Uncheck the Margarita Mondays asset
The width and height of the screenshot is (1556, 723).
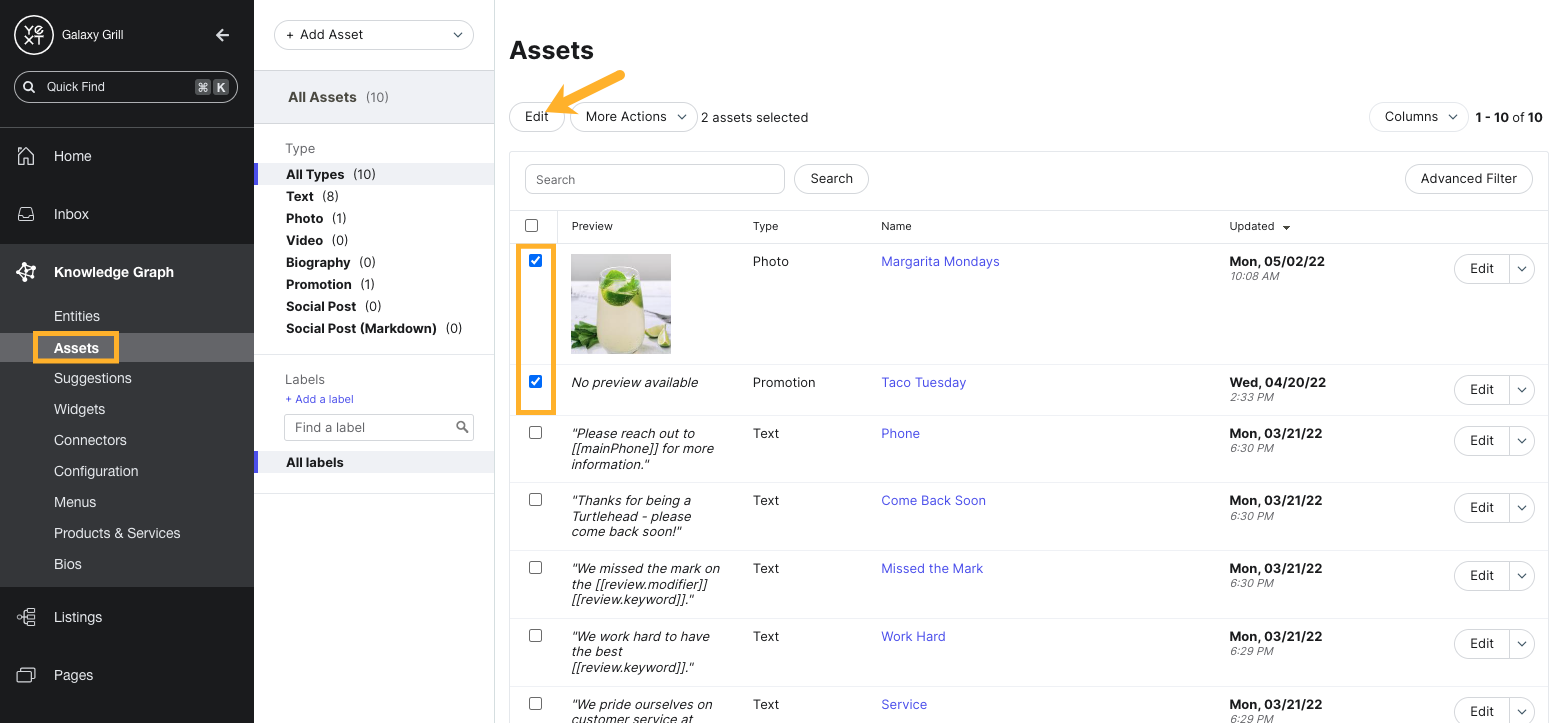(x=535, y=260)
